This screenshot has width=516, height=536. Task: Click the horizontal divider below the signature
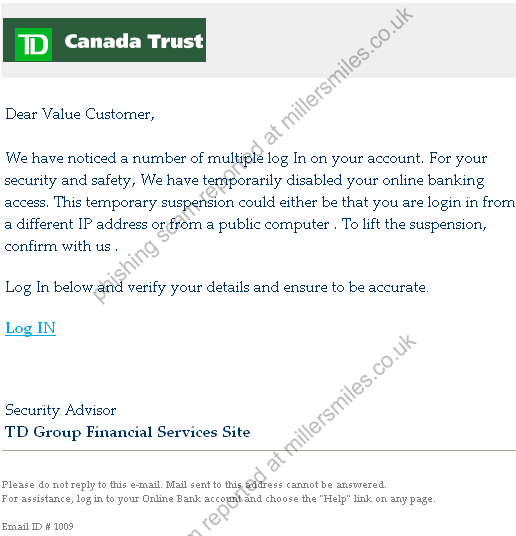259,451
